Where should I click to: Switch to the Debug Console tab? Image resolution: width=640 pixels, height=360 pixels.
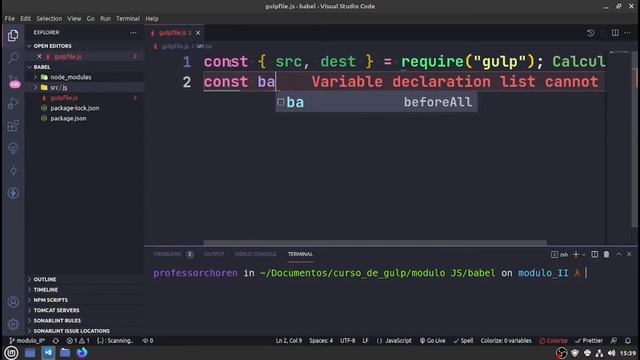click(x=256, y=254)
